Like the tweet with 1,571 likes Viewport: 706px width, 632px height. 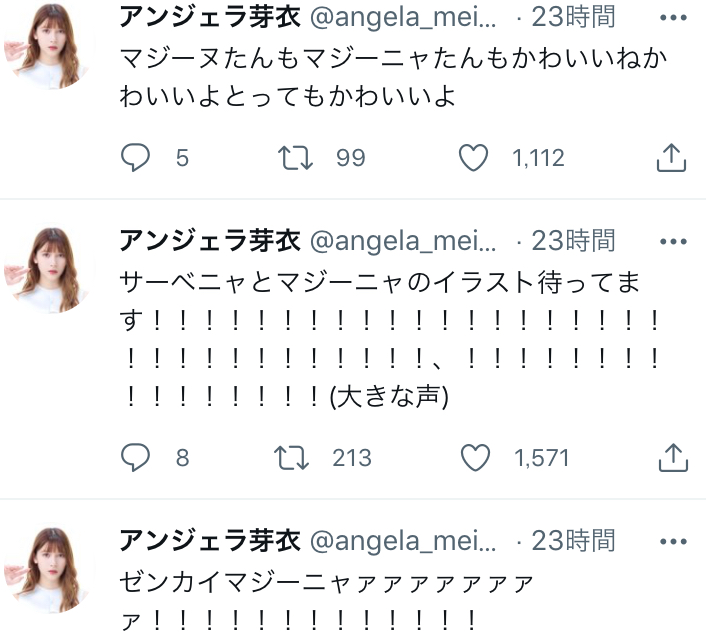coord(475,457)
